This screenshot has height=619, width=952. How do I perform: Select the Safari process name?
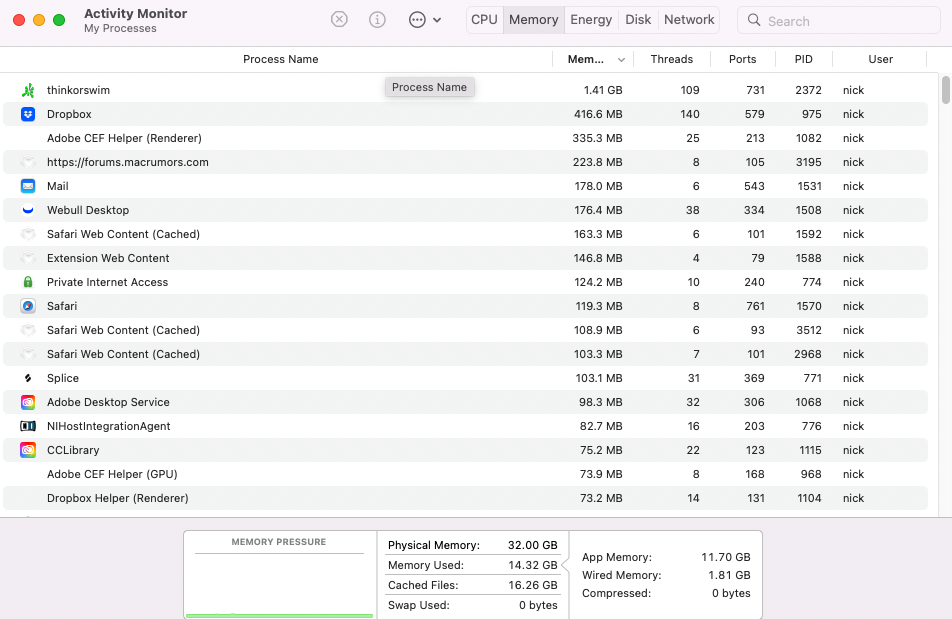[62, 306]
